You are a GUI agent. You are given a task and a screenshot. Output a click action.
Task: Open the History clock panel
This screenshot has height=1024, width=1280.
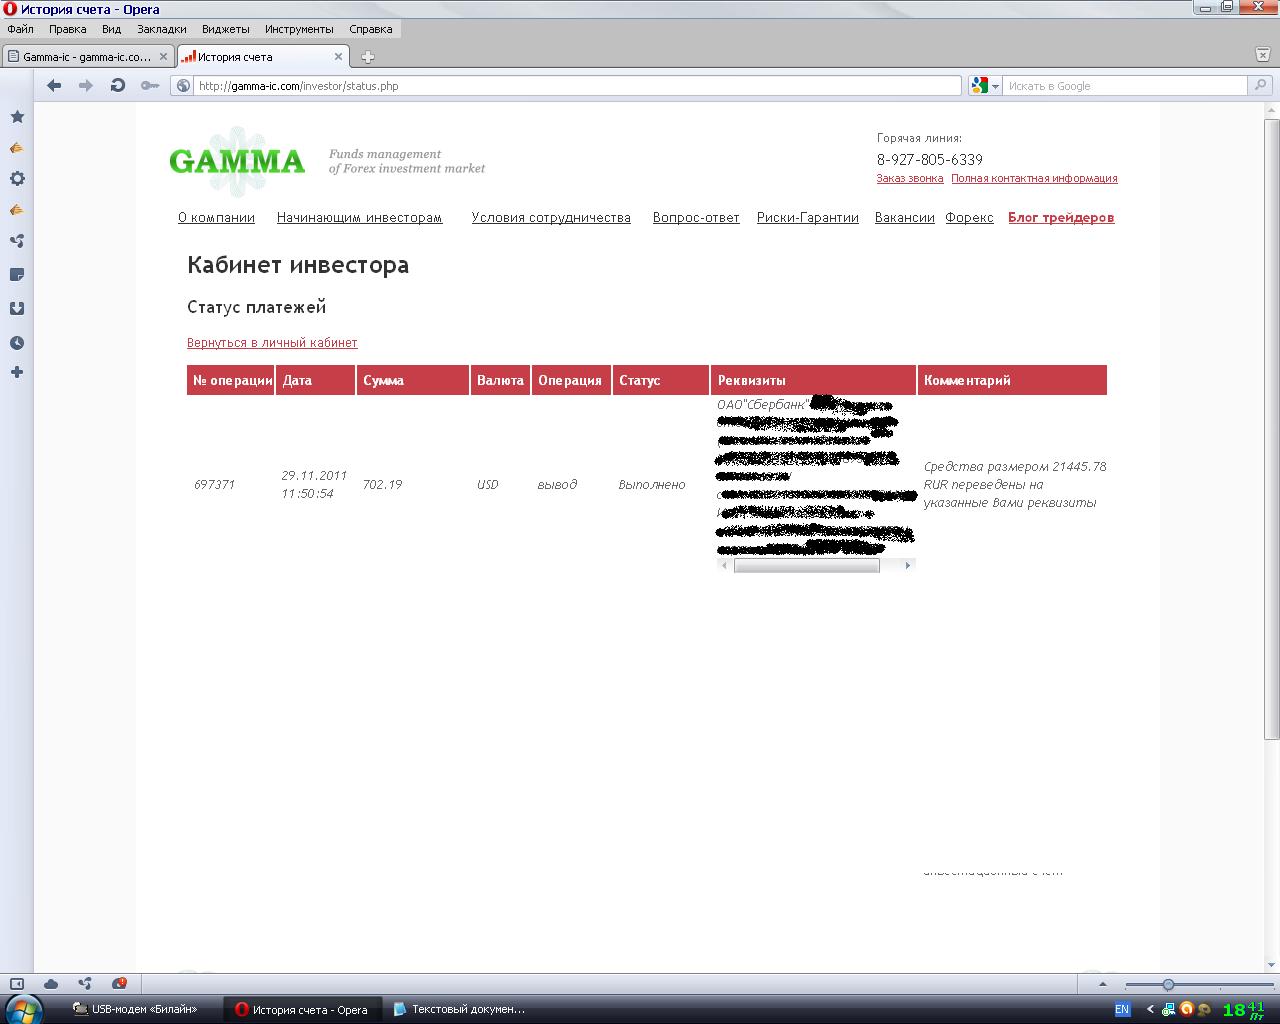click(17, 343)
